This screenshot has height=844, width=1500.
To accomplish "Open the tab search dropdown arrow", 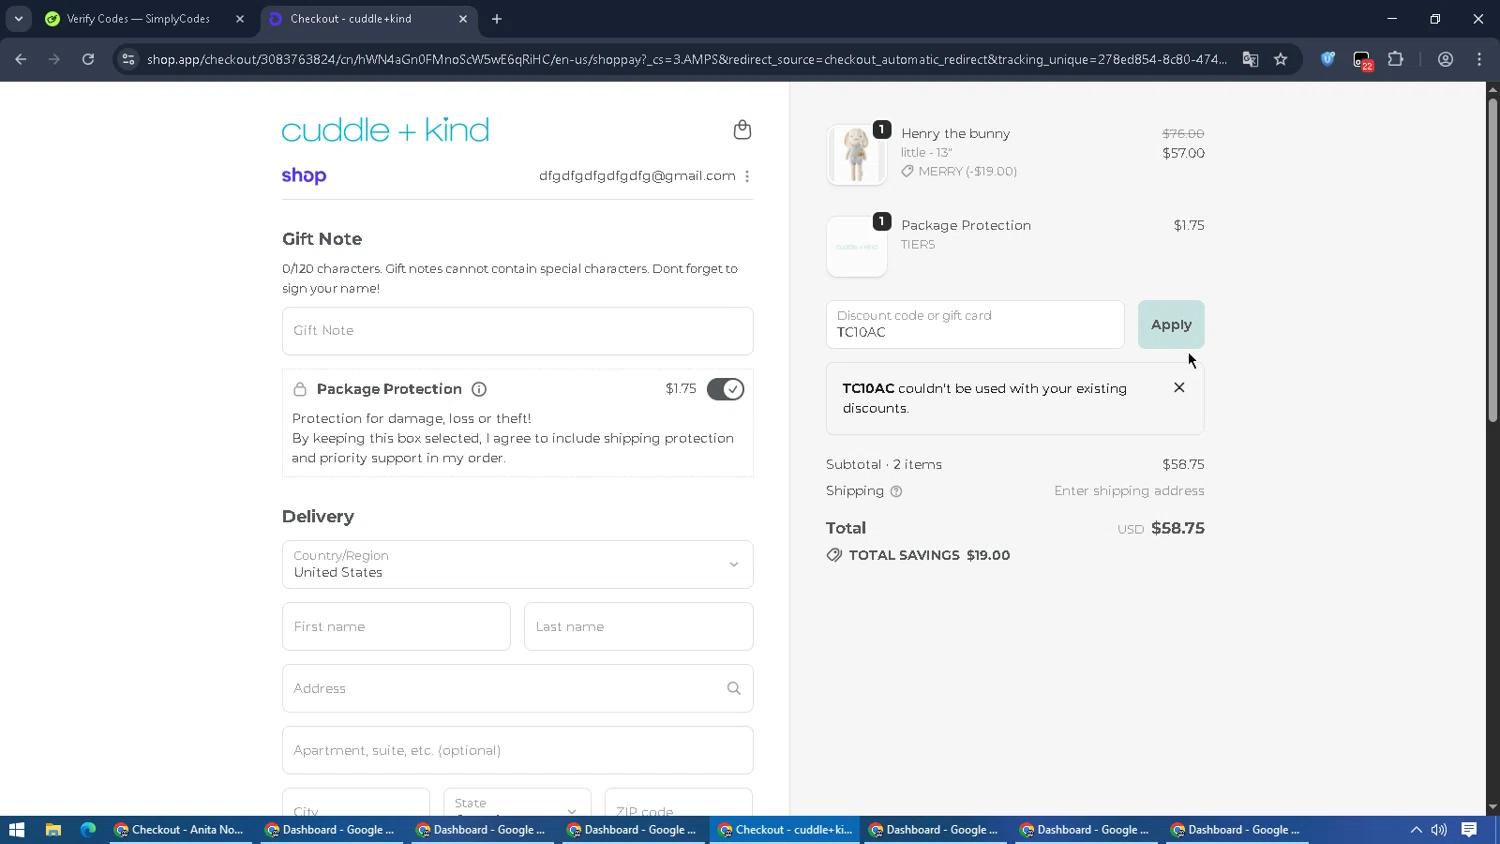I will pyautogui.click(x=18, y=19).
